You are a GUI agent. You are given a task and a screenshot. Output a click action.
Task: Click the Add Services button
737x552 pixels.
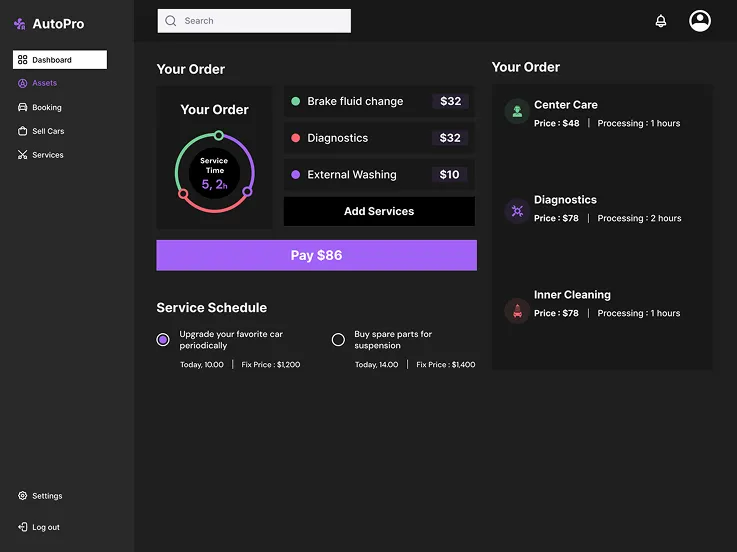tap(379, 211)
